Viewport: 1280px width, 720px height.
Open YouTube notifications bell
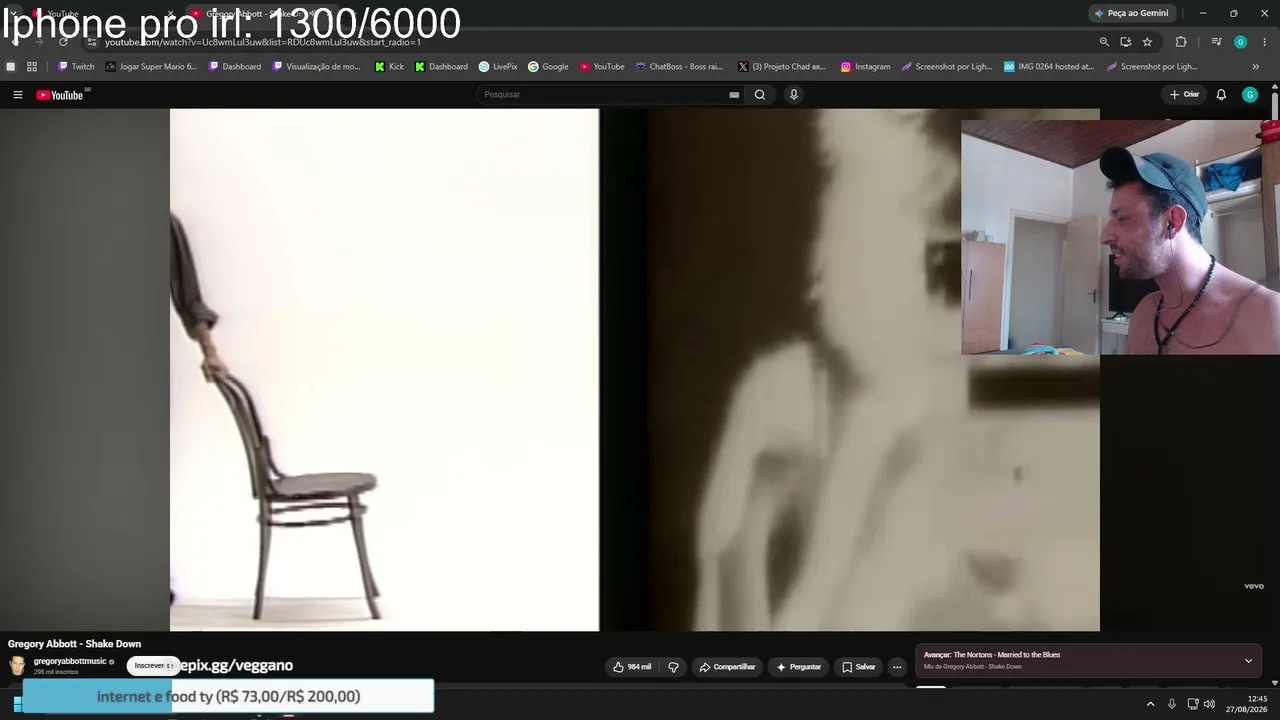tap(1221, 95)
